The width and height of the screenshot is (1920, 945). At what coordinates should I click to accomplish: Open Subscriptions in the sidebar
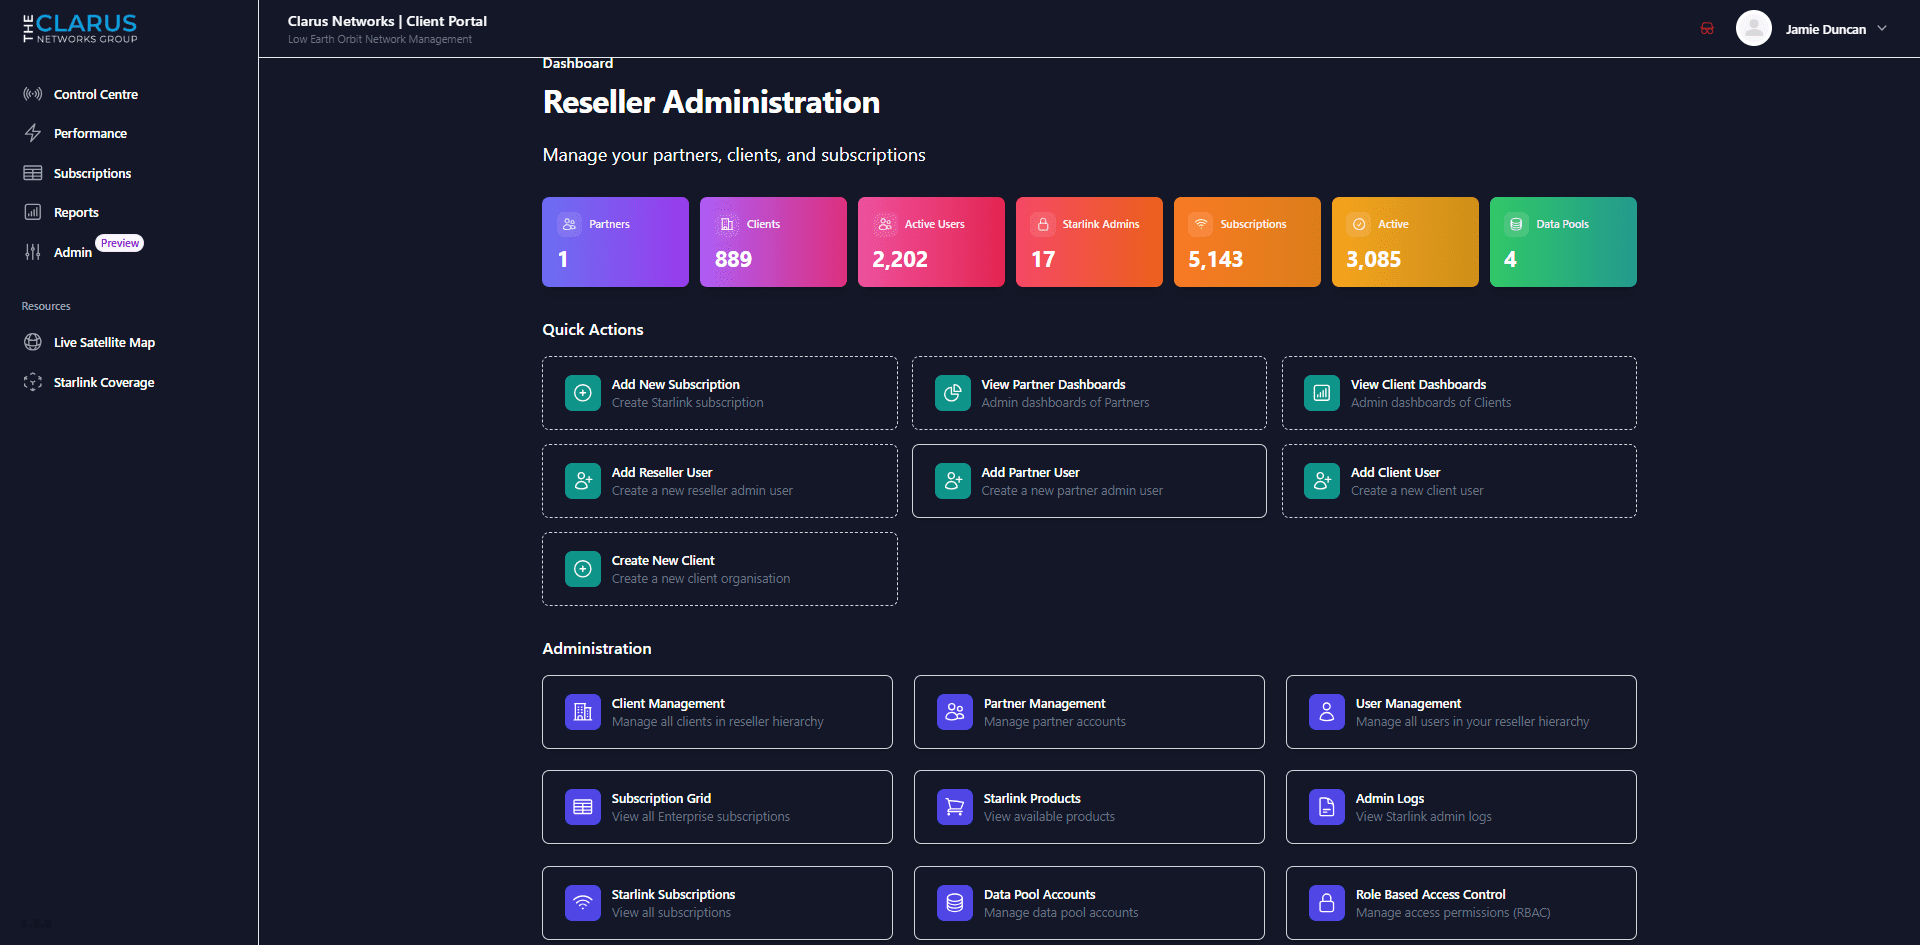92,173
